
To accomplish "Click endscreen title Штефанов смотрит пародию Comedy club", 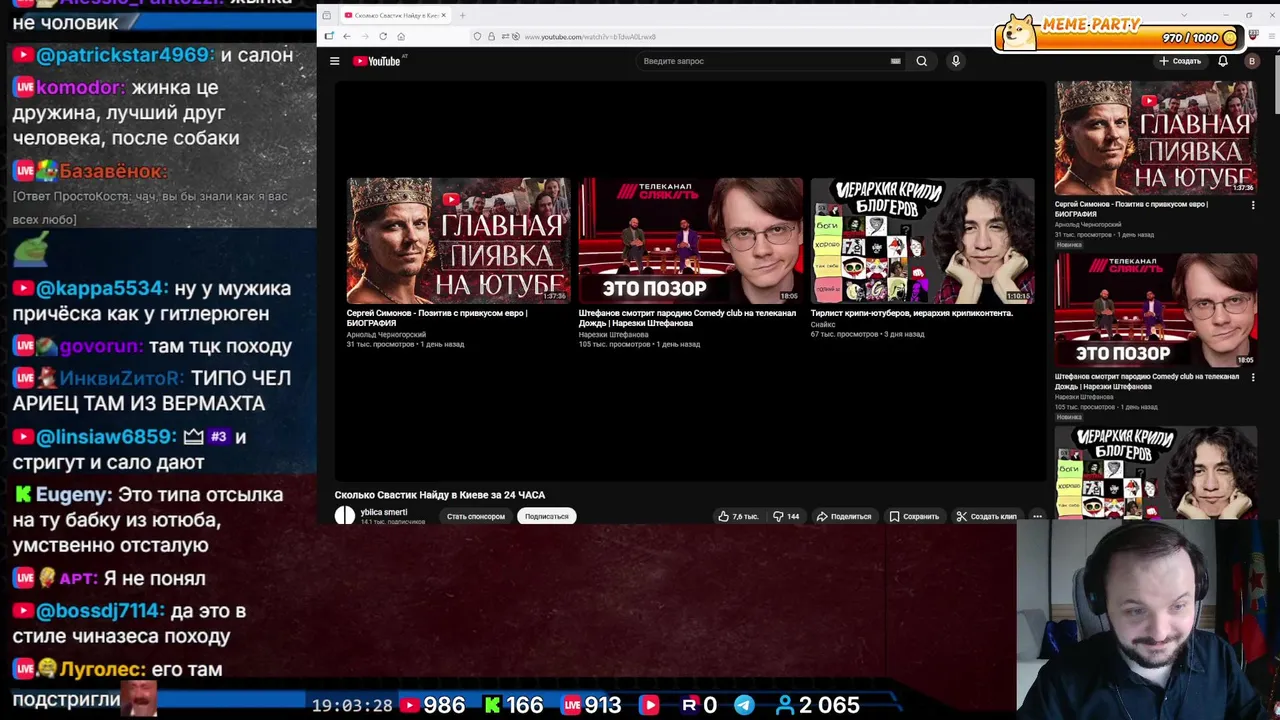I will tap(687, 318).
